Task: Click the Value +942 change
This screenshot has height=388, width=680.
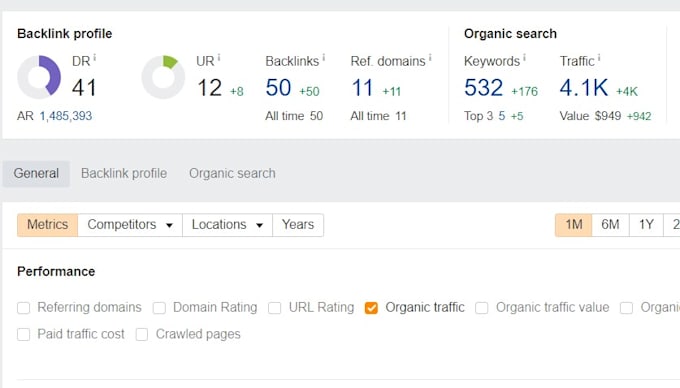Action: [x=639, y=116]
